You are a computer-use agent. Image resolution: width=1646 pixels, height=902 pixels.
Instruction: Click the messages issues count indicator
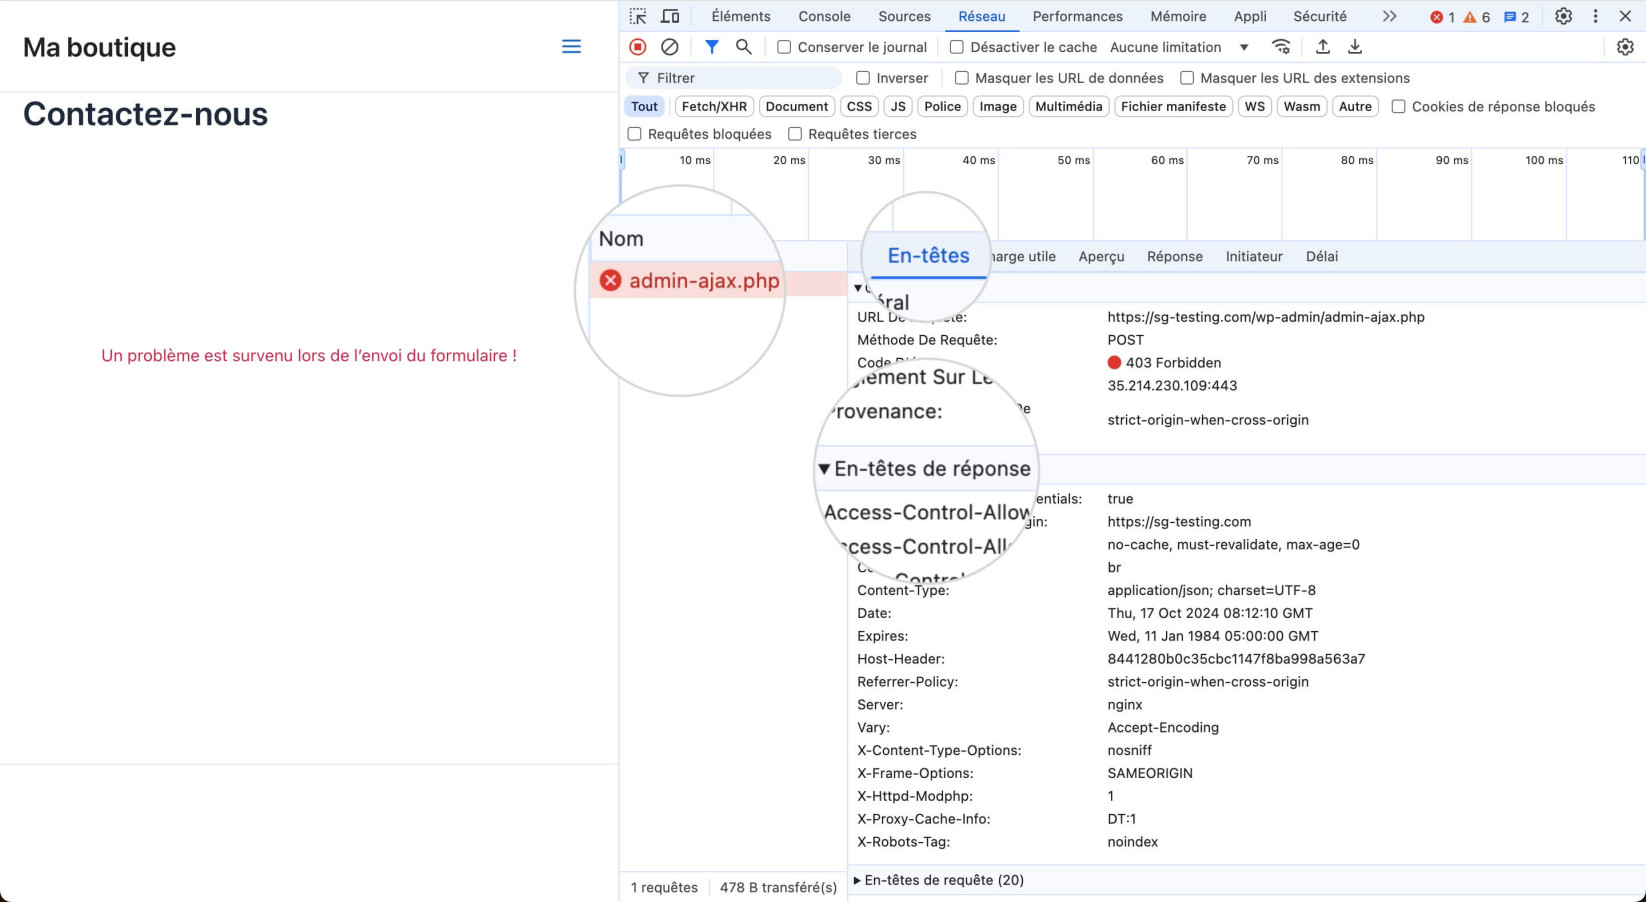[1516, 17]
